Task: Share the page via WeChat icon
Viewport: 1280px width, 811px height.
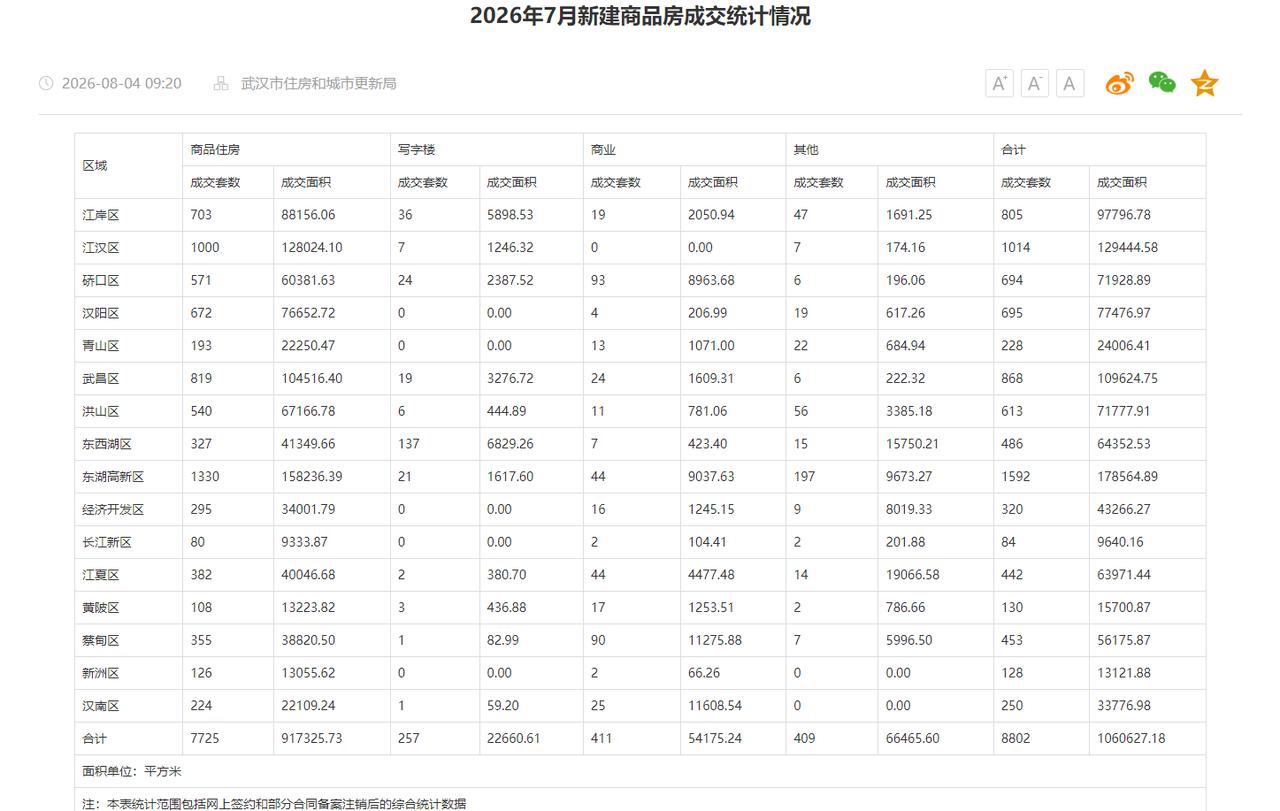Action: (1162, 83)
